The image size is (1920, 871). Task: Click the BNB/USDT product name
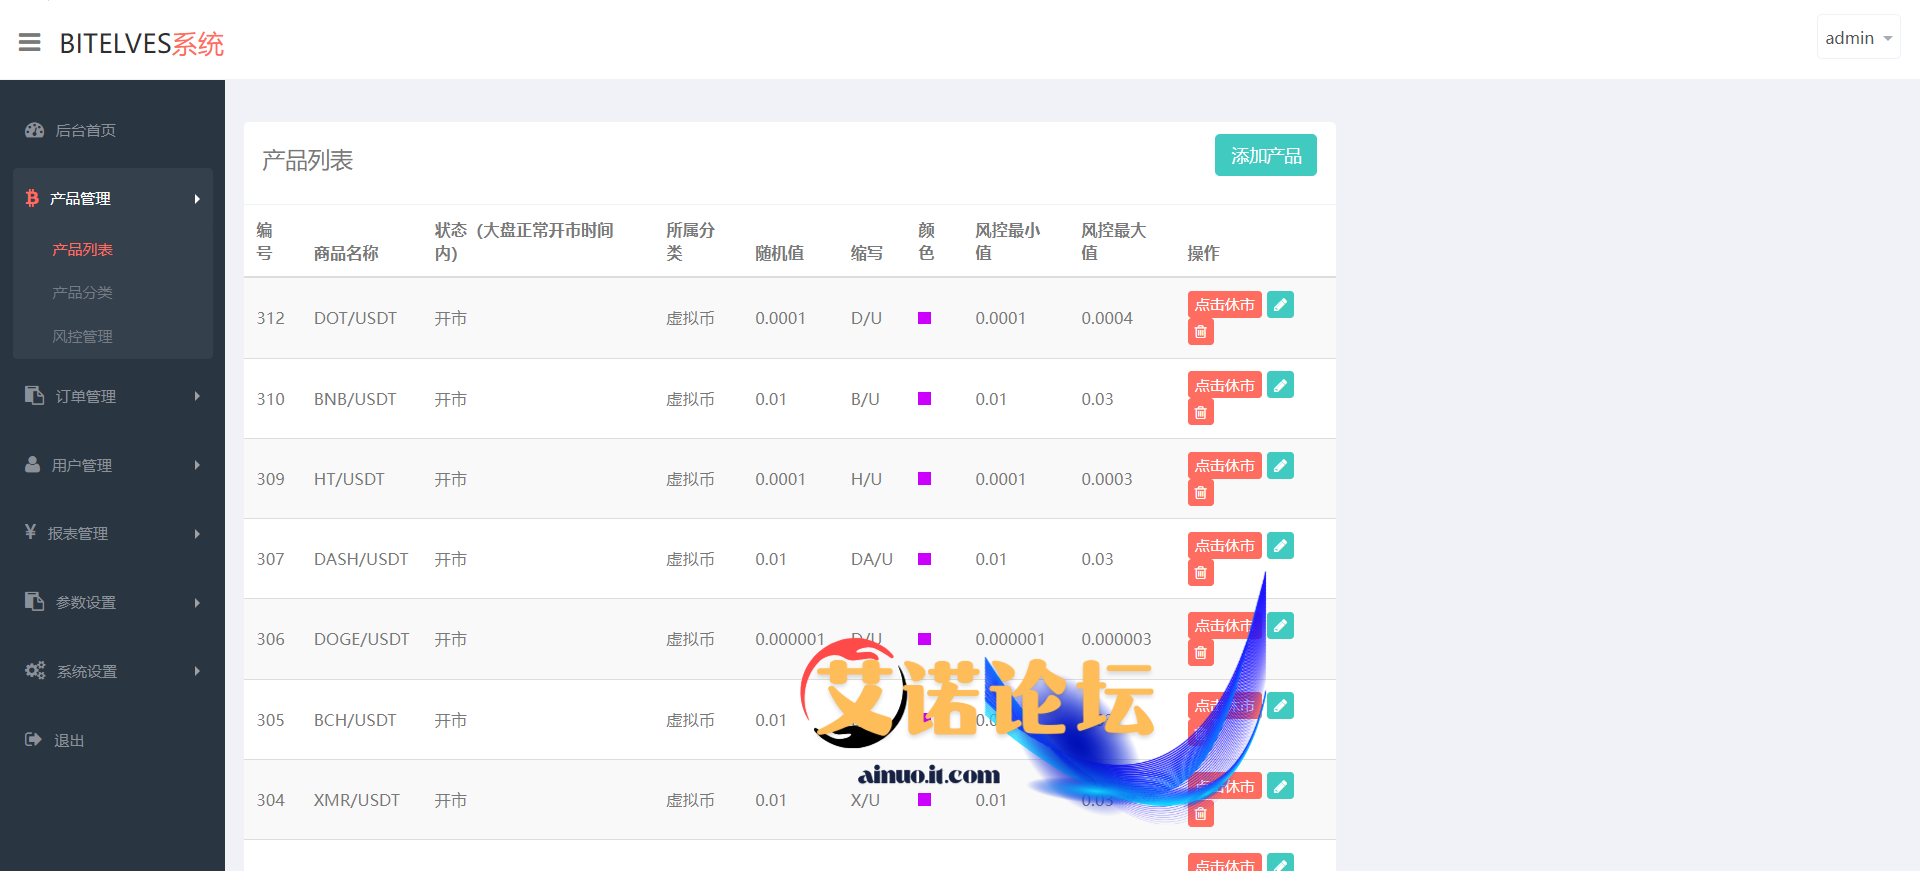pyautogui.click(x=355, y=399)
